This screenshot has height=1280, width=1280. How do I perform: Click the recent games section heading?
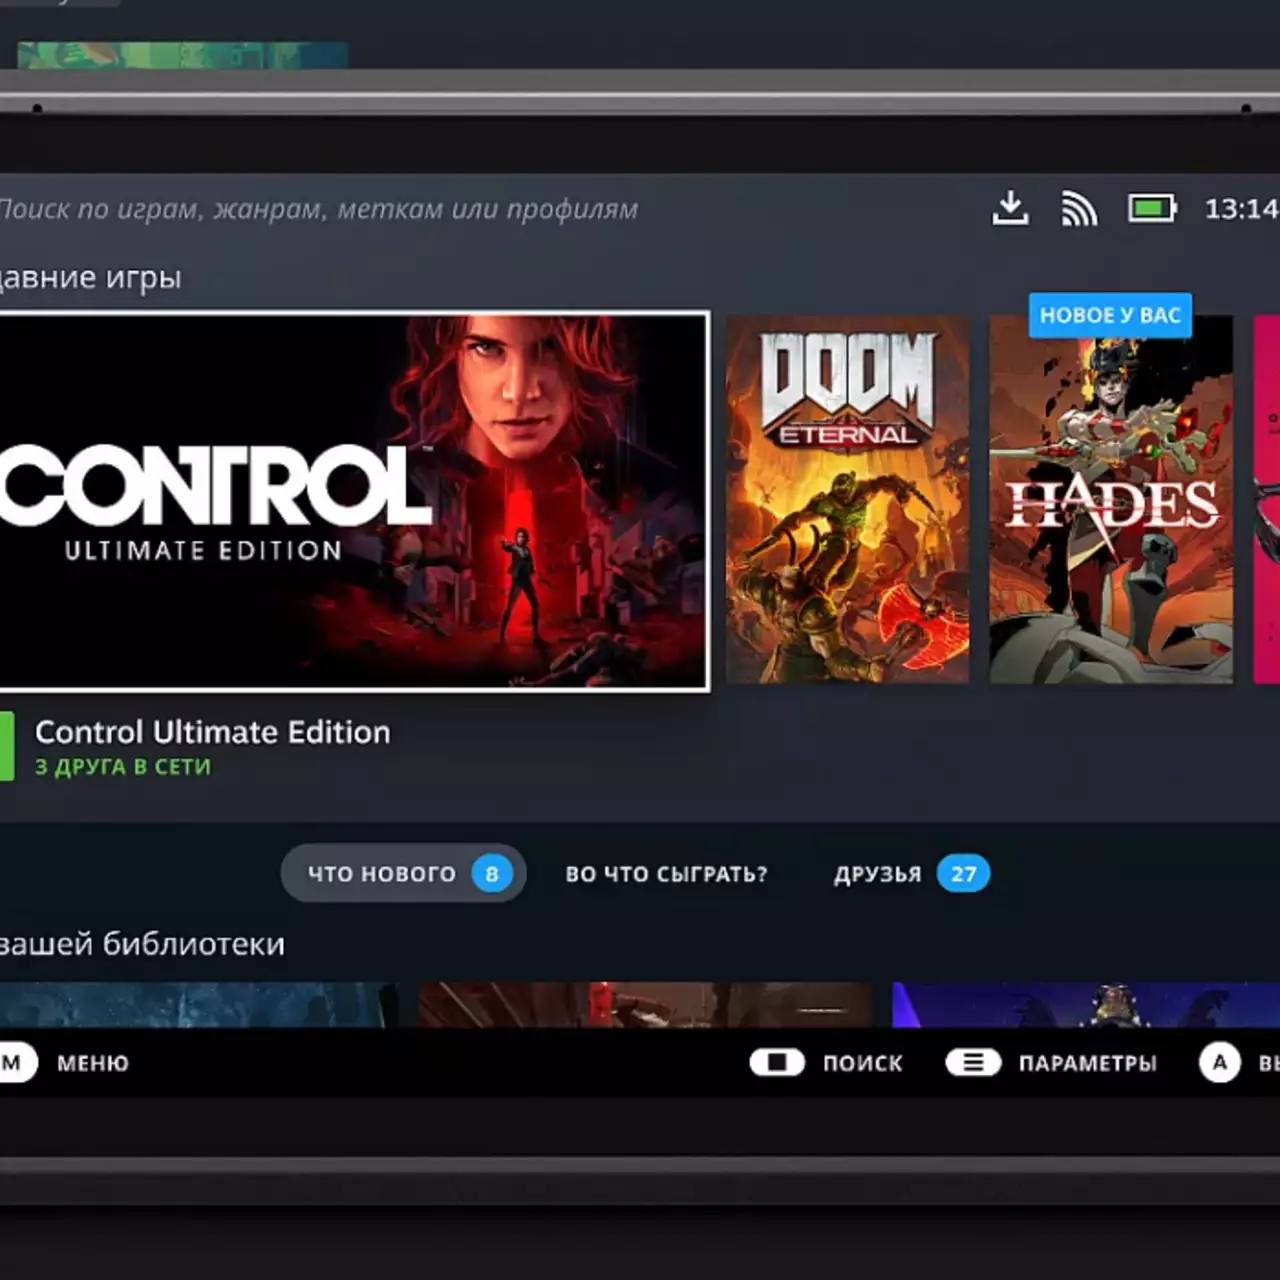90,277
